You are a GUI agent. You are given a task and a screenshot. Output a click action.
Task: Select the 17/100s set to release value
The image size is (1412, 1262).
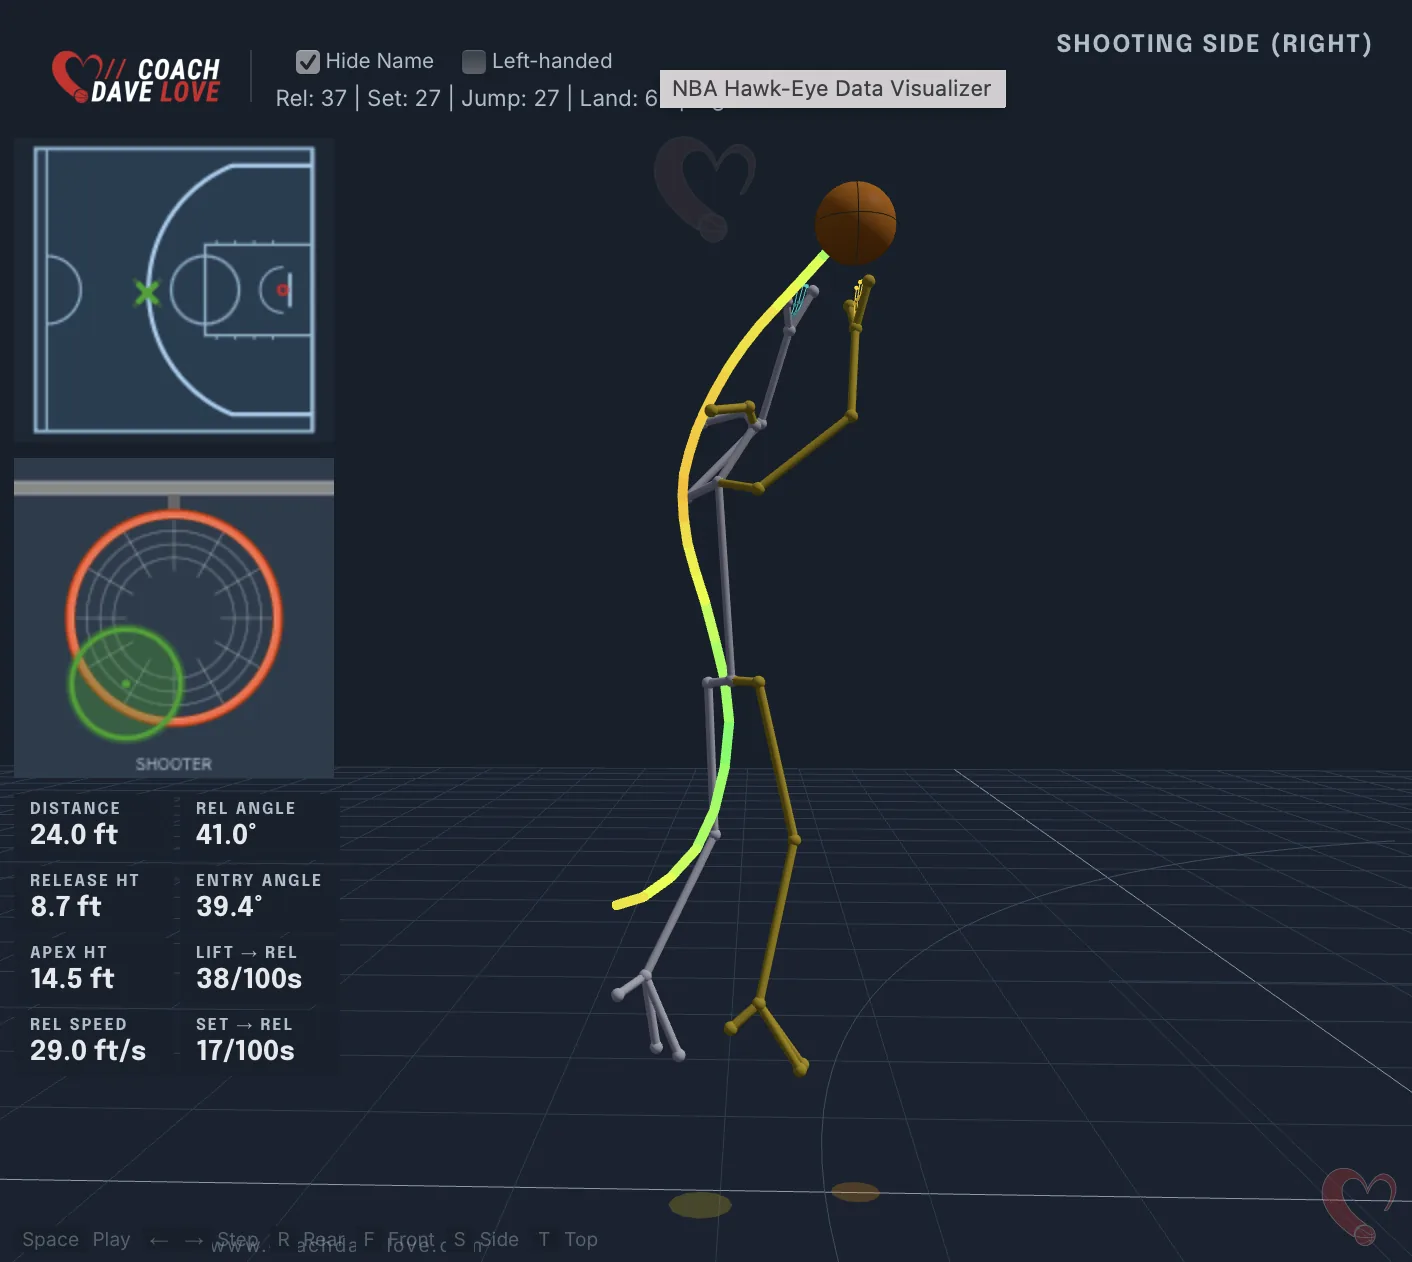pyautogui.click(x=245, y=1050)
